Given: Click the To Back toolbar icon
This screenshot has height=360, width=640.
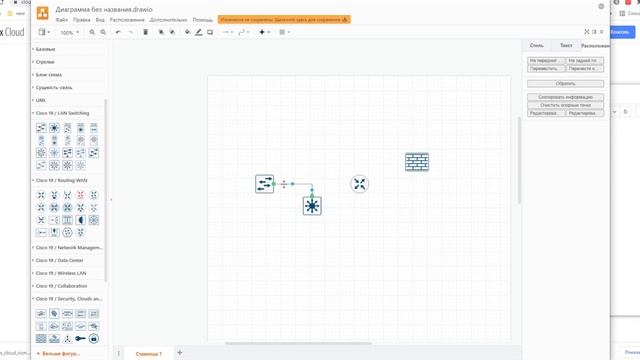Looking at the screenshot, I should 172,32.
